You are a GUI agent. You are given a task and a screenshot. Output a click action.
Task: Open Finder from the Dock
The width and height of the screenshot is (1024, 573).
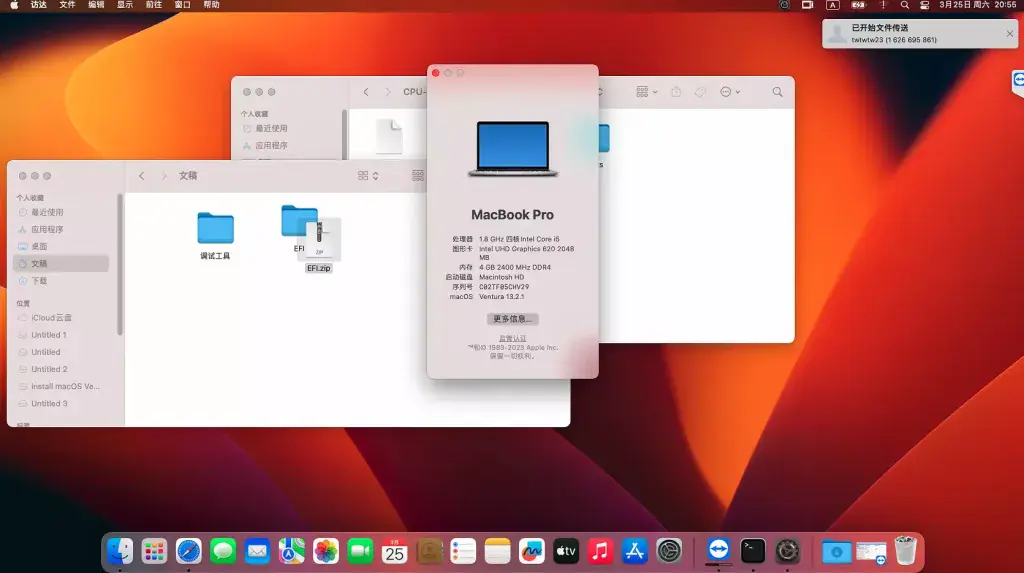pos(120,551)
